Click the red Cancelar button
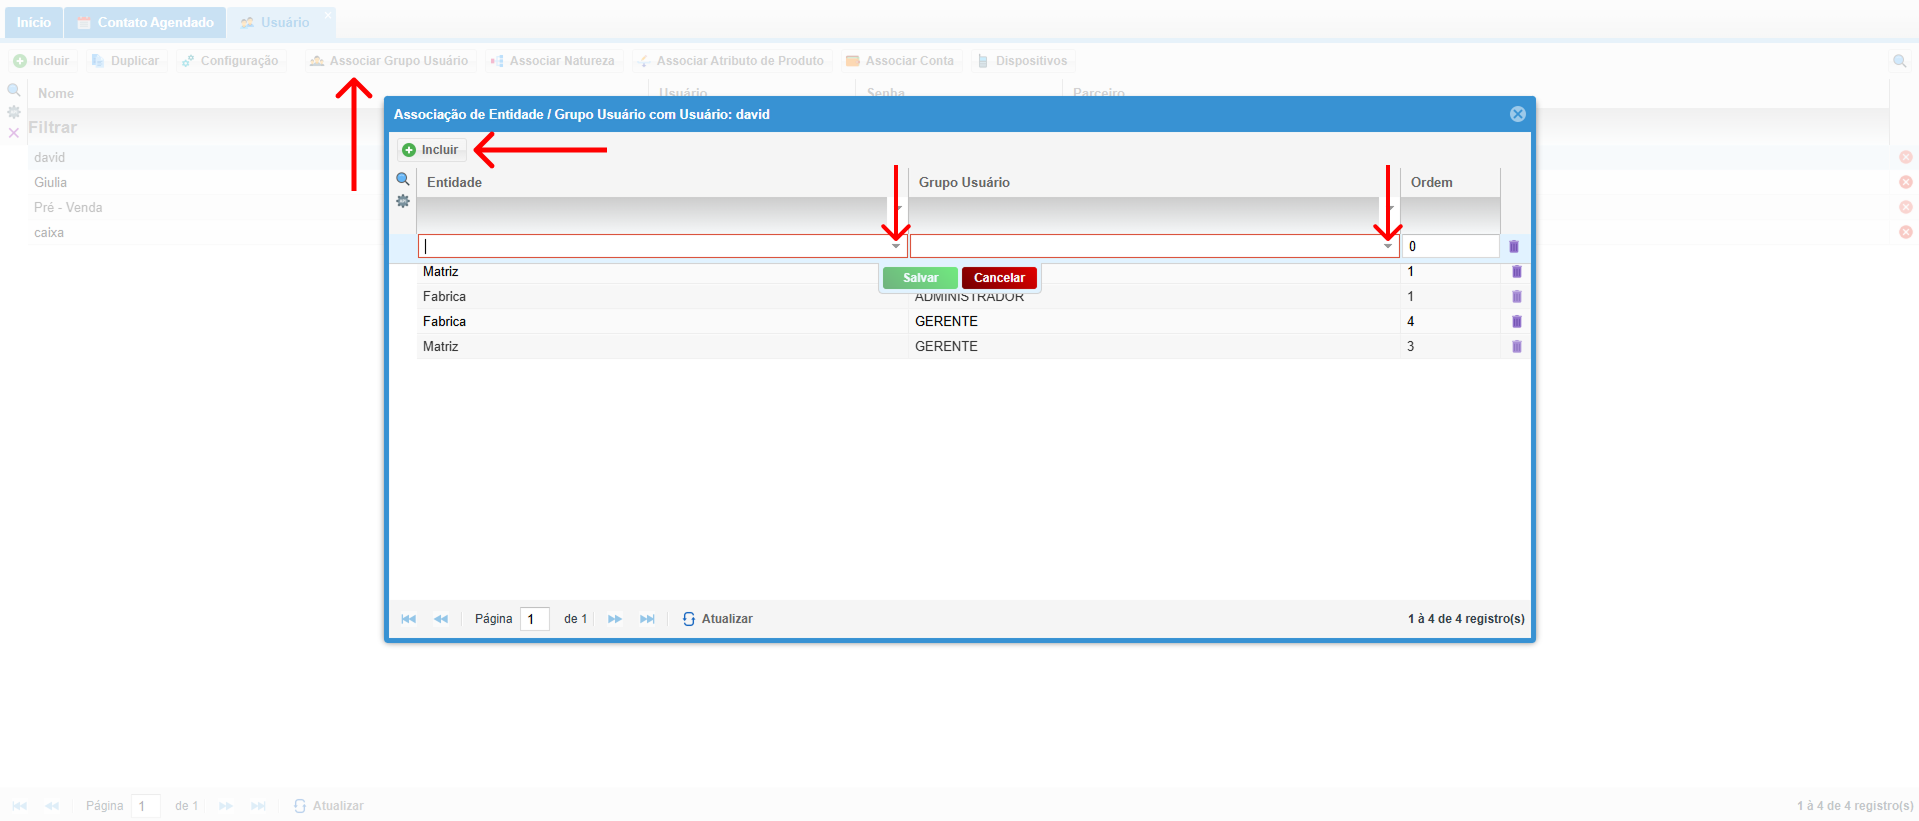This screenshot has width=1919, height=821. [x=998, y=278]
